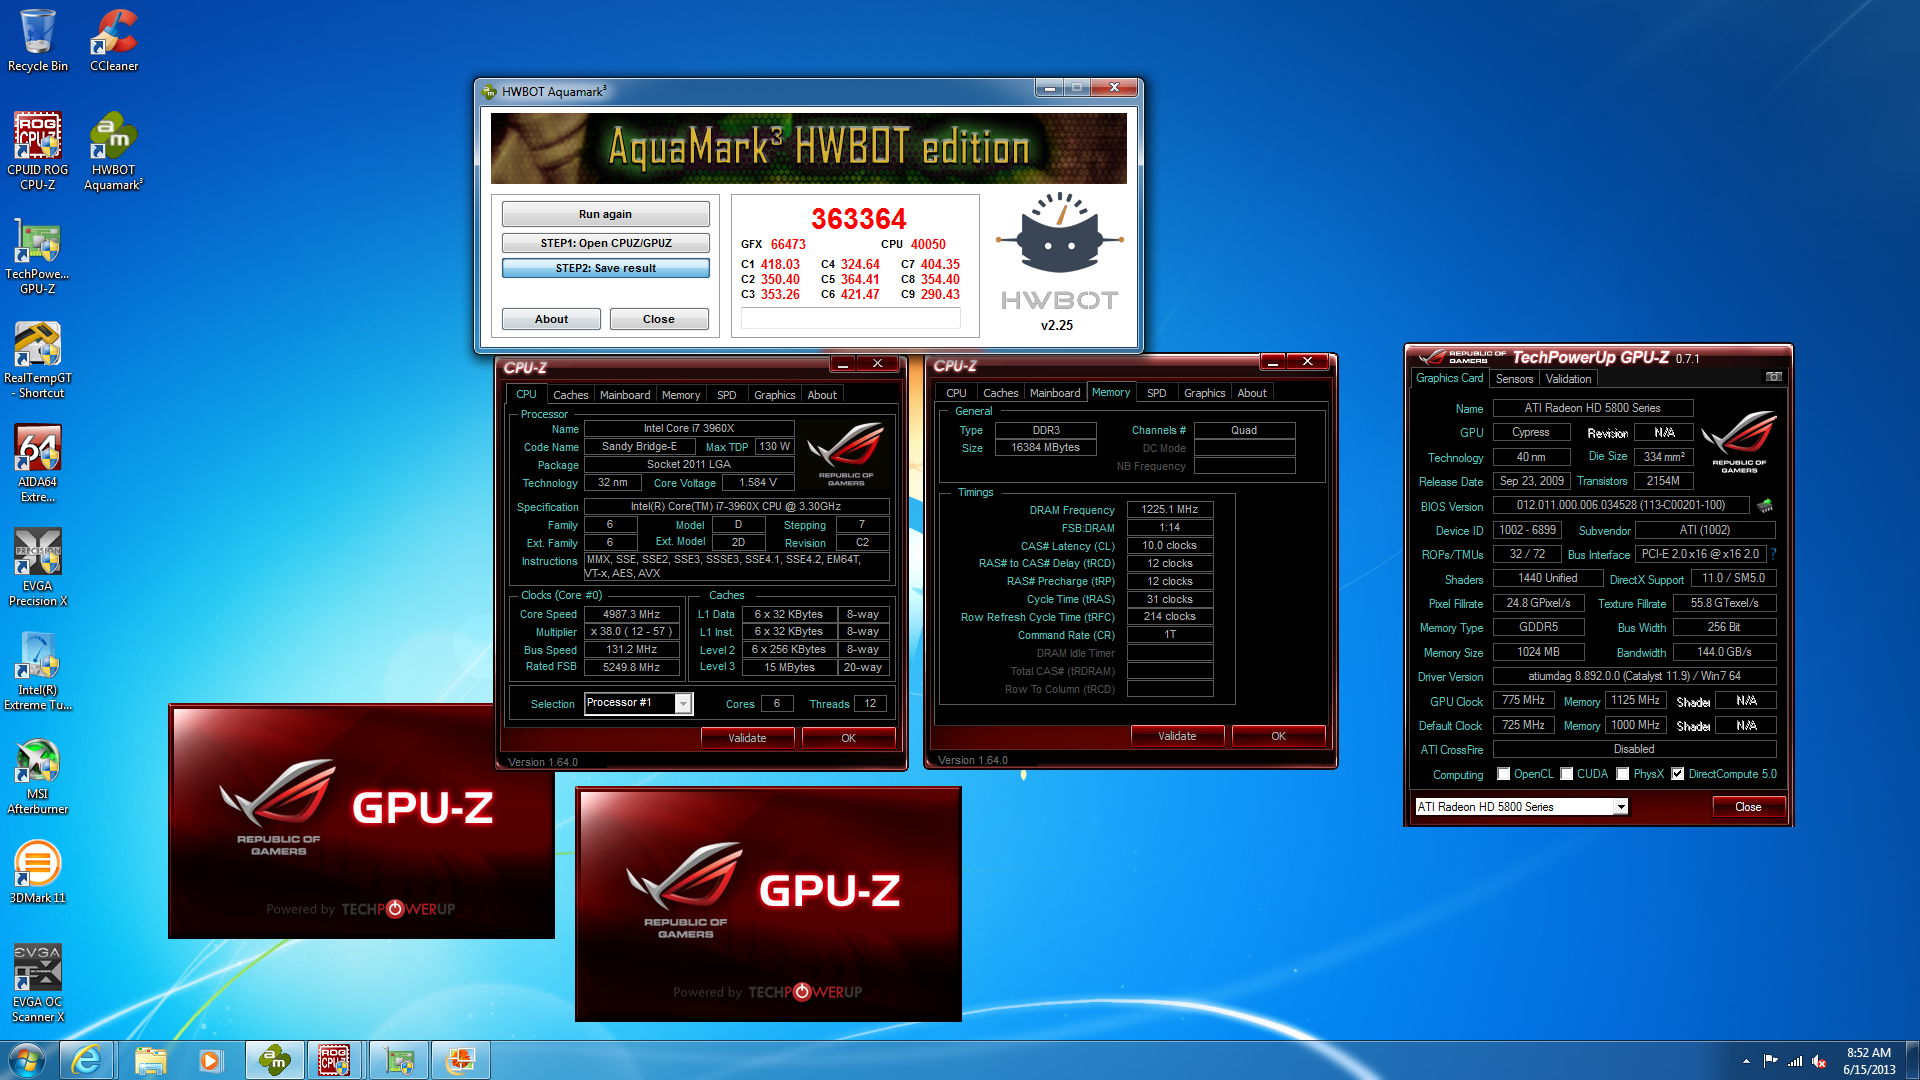The width and height of the screenshot is (1920, 1080).
Task: Click the Core Voltage value 1.584 V
Action: pos(757,482)
